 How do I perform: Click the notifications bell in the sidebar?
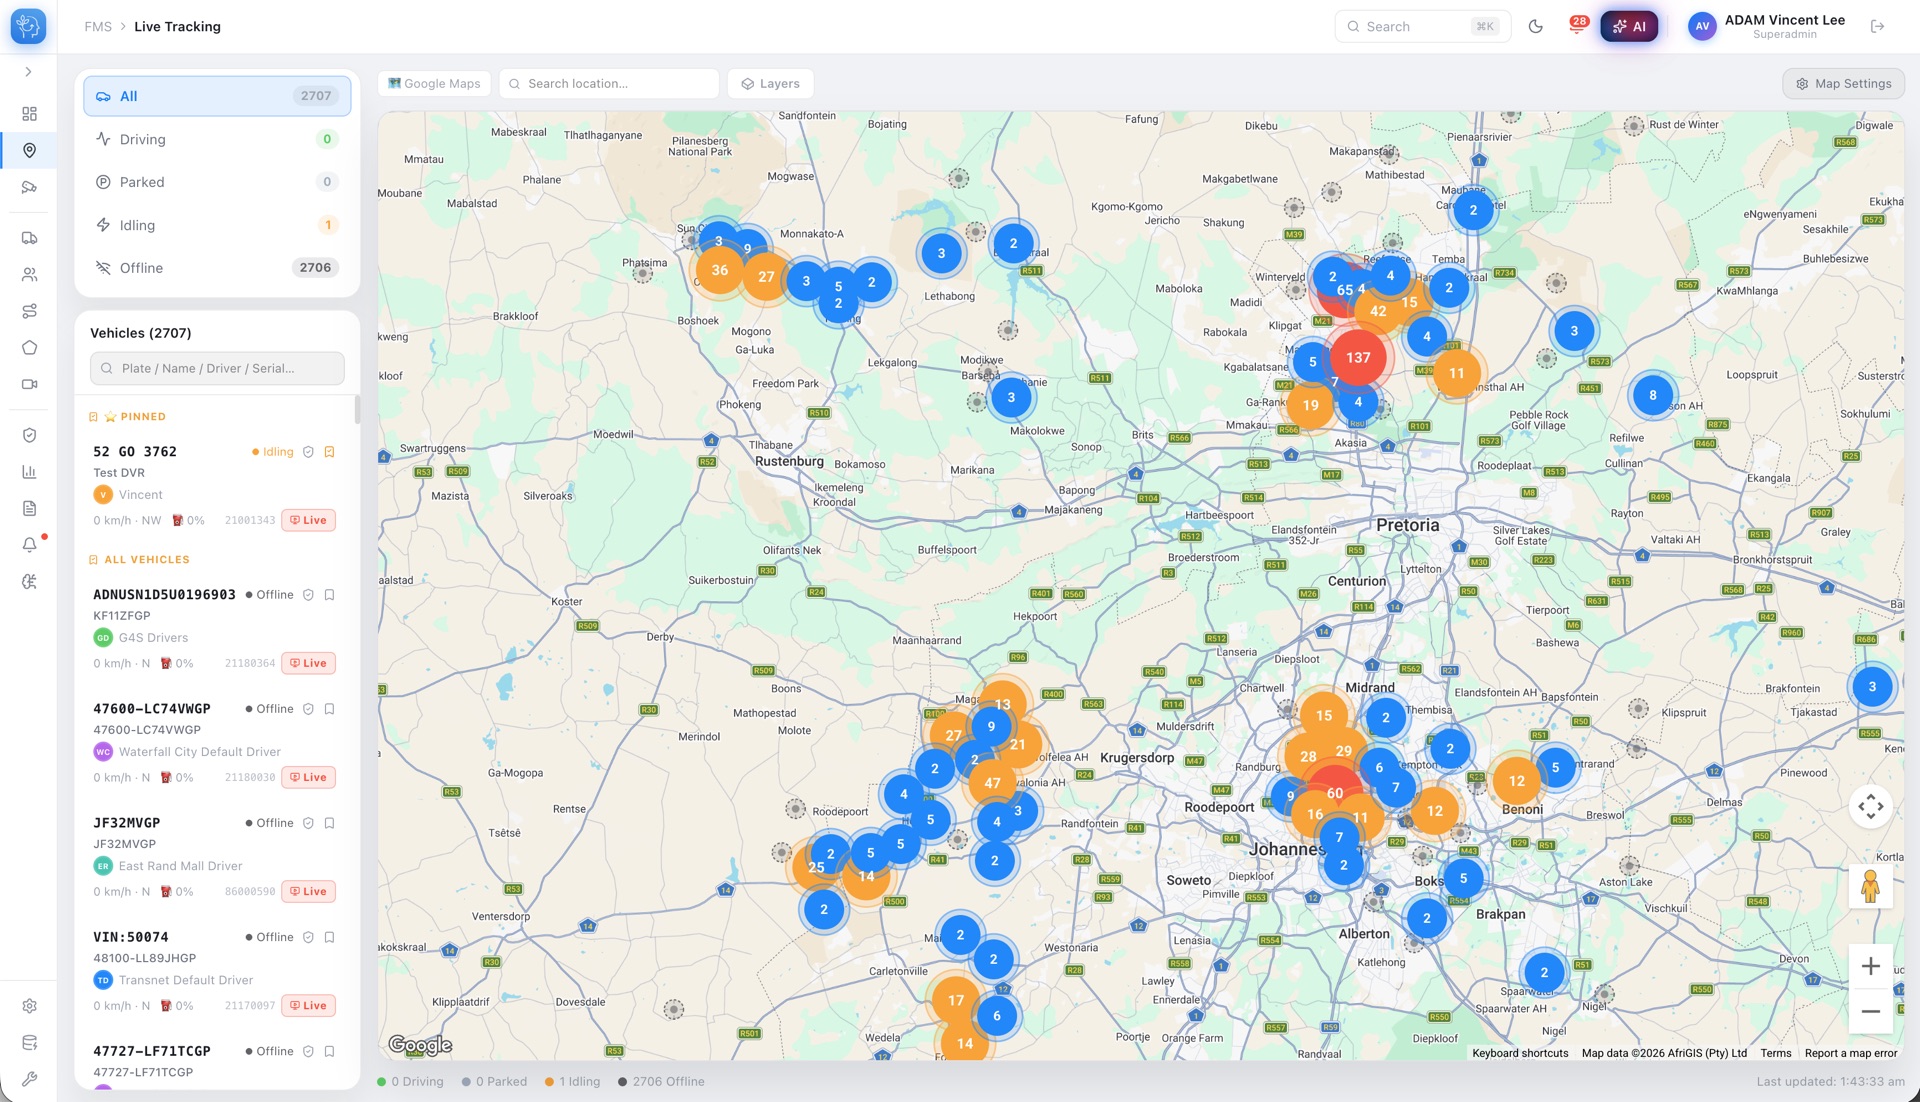click(29, 545)
